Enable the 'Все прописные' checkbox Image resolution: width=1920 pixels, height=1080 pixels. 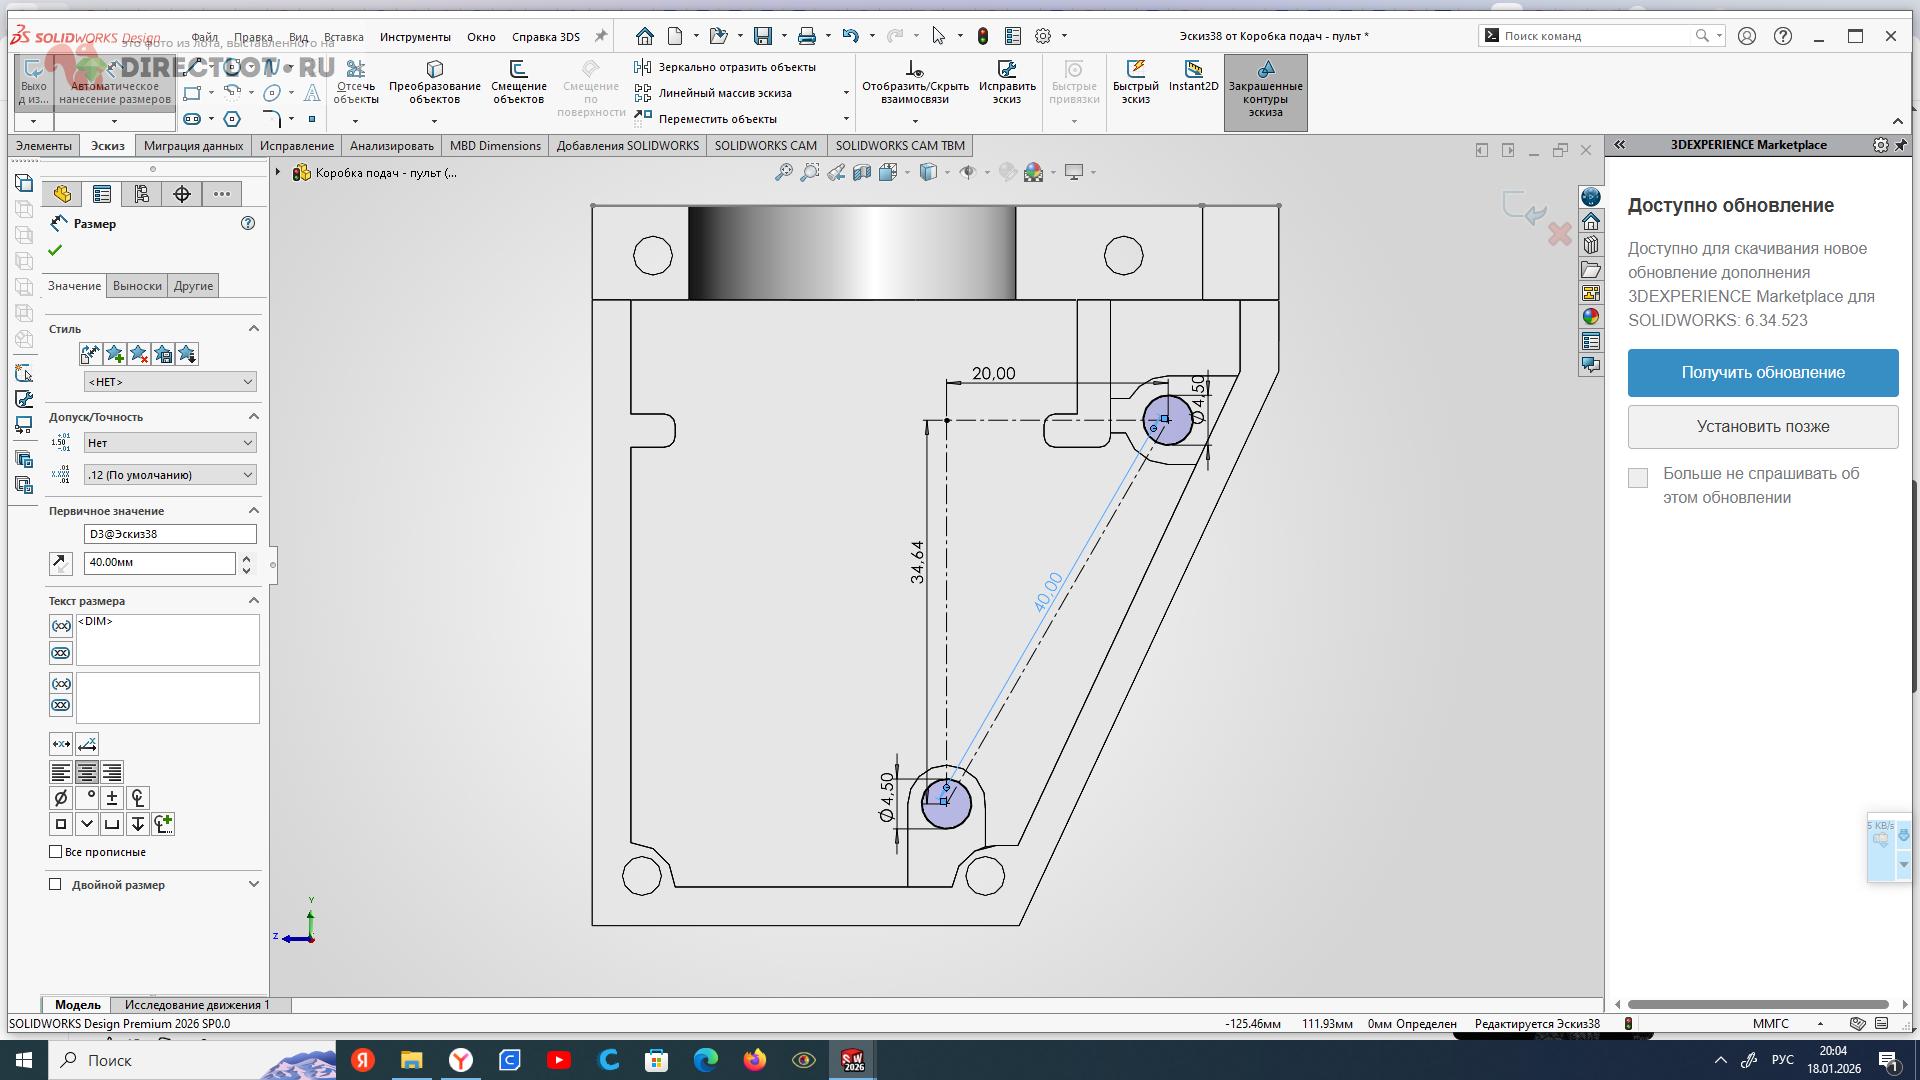coord(56,852)
